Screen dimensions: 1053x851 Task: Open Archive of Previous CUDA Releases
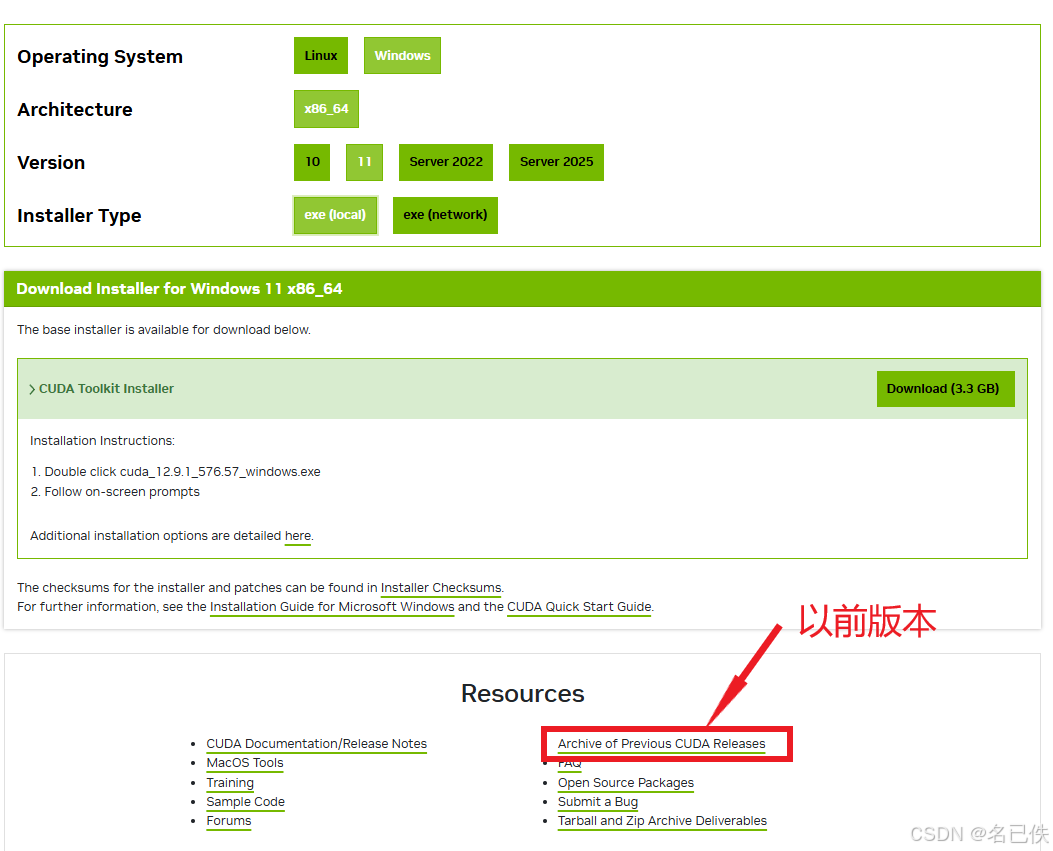pos(661,744)
